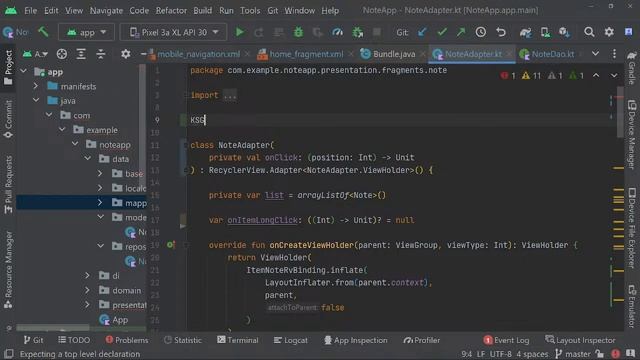Screen dimensions: 640x360
Task: Collapse the app module node
Action: (24, 72)
